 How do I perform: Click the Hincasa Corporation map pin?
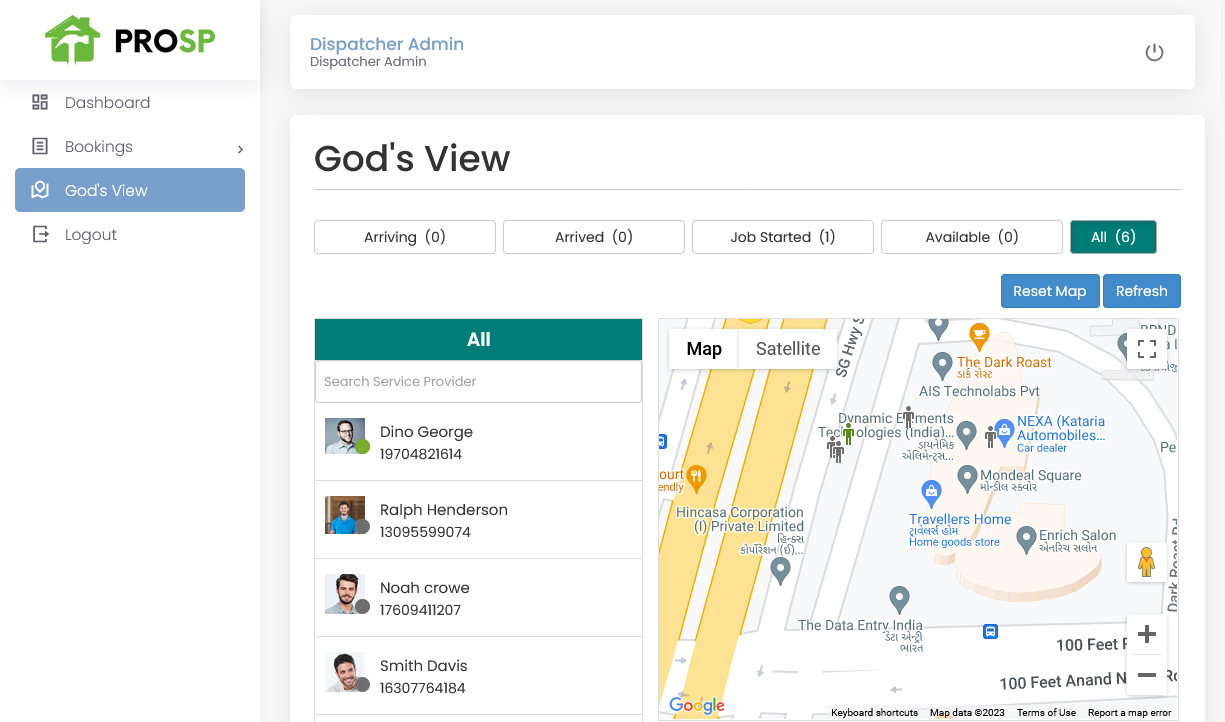780,571
